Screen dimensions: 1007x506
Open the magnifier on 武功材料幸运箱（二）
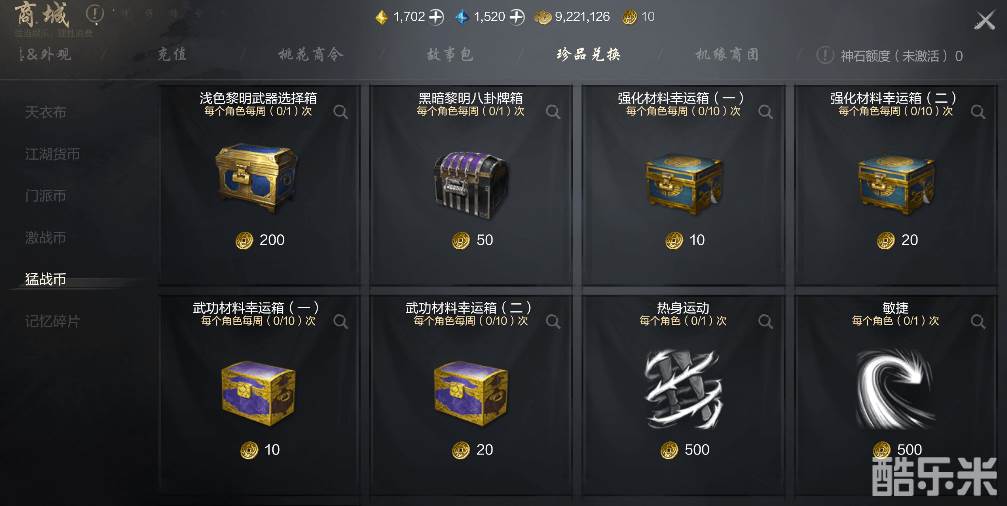(553, 322)
